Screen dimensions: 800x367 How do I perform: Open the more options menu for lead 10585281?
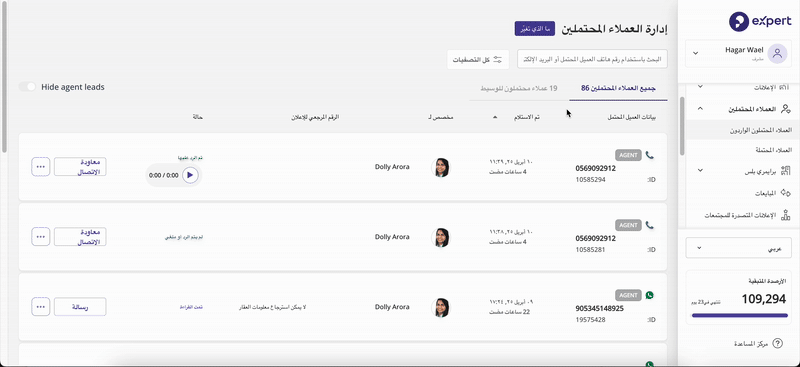point(41,236)
